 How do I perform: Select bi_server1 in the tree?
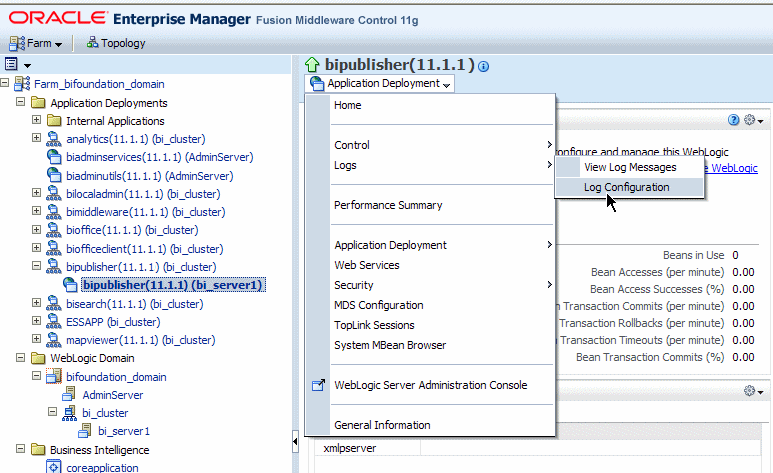pos(124,431)
